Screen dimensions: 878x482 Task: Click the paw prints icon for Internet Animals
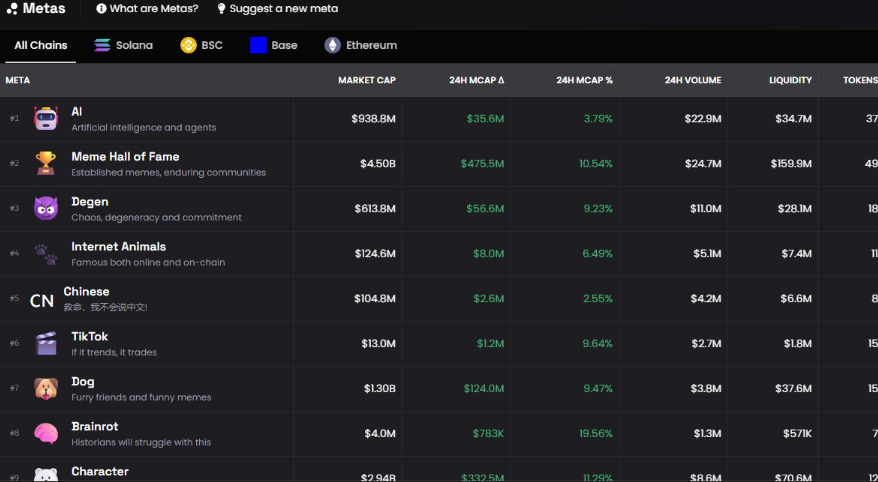click(x=45, y=254)
